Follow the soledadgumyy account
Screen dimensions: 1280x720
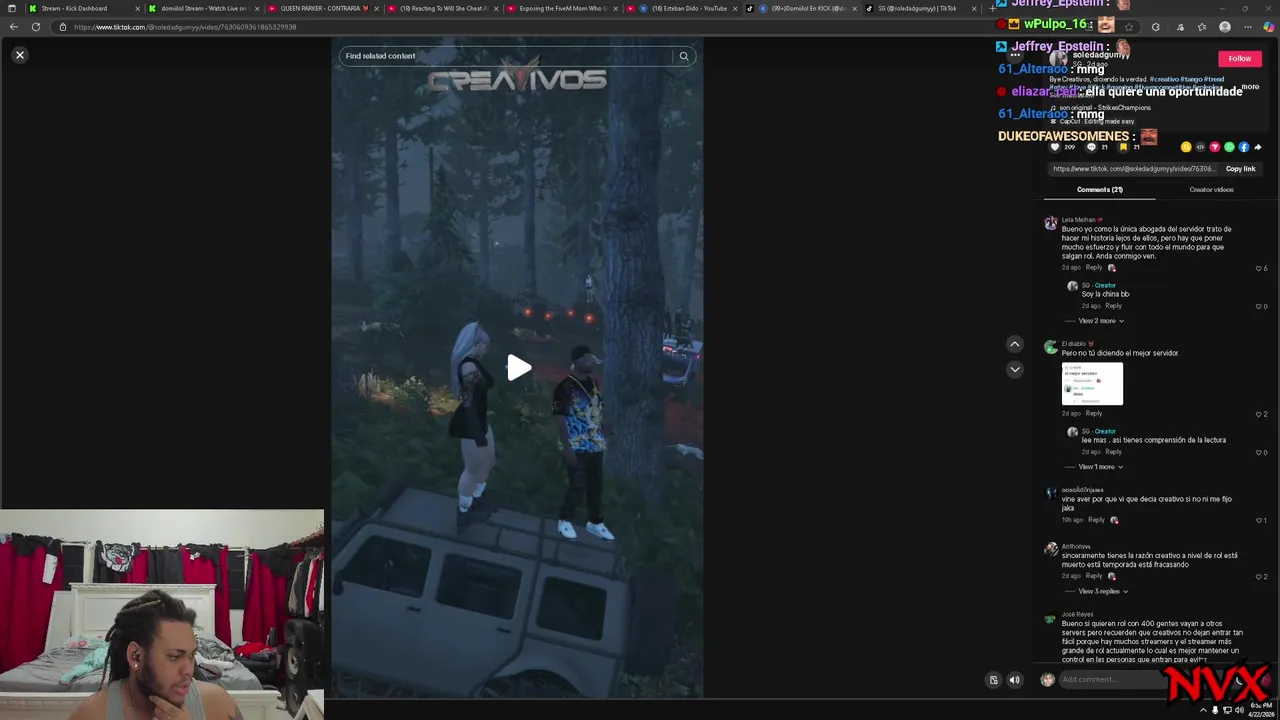[1240, 59]
